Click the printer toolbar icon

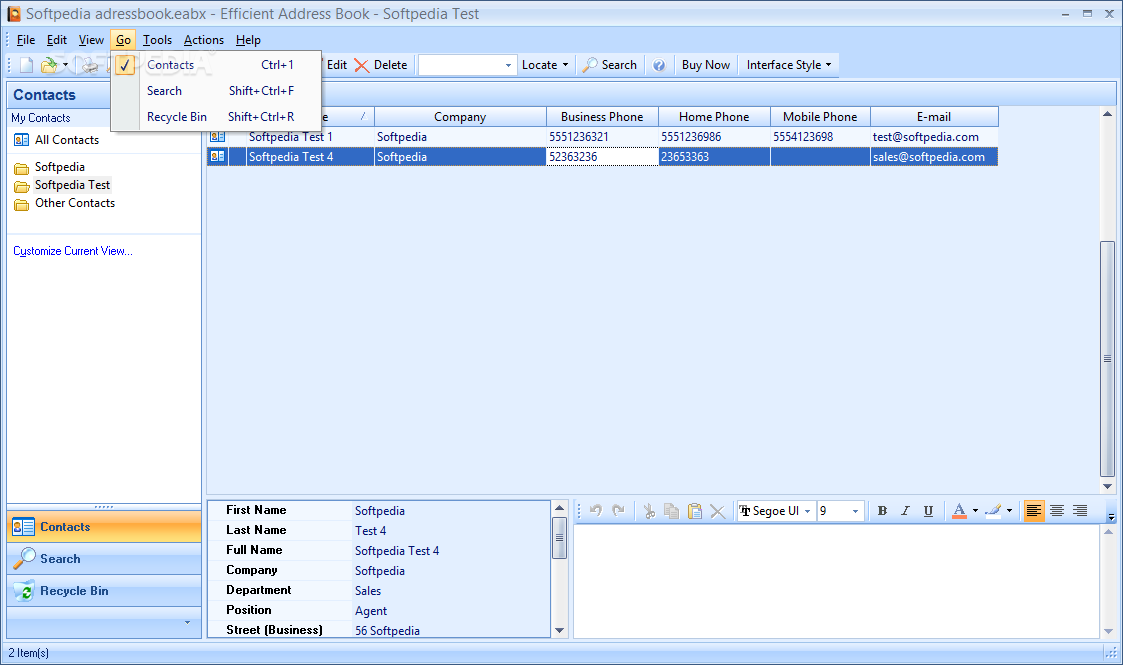(x=90, y=65)
